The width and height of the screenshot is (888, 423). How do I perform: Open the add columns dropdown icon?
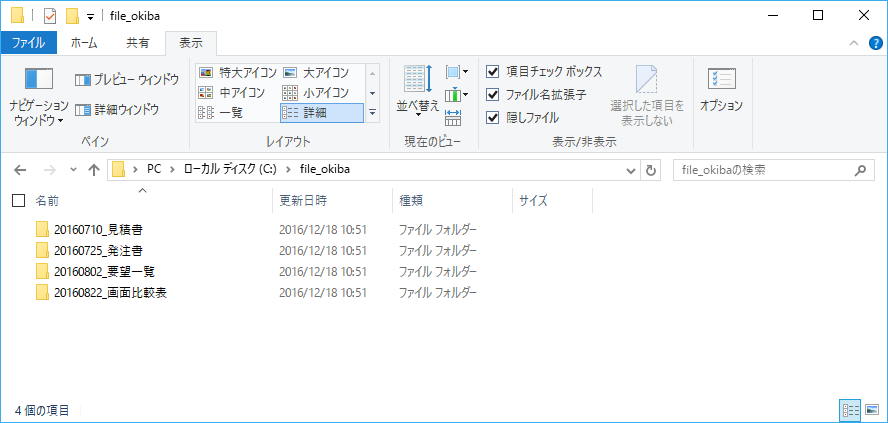(456, 95)
